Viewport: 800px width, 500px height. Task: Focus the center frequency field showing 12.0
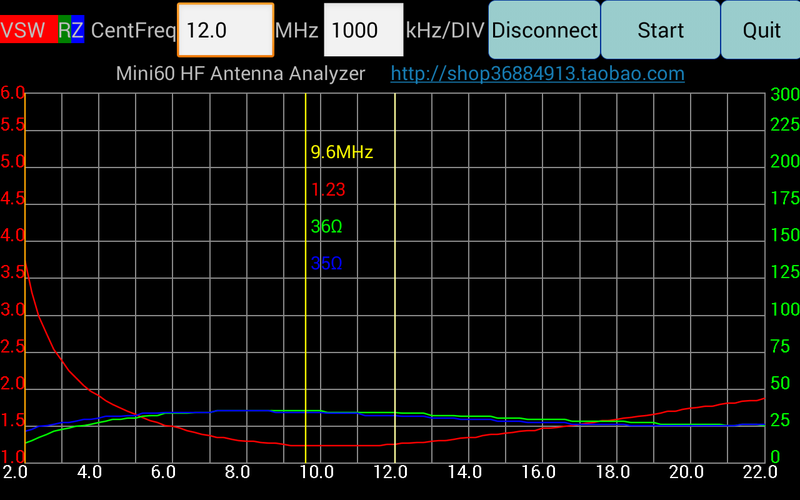225,30
